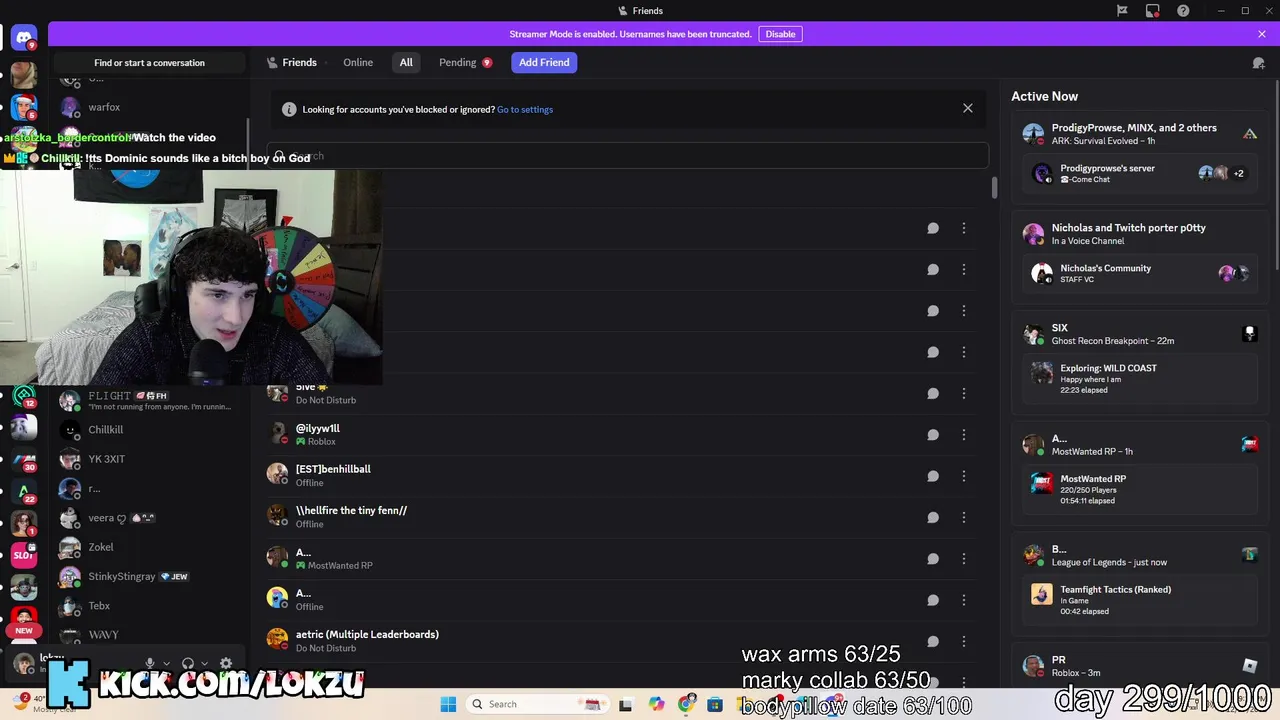Open more options for 5ive

pos(964,393)
